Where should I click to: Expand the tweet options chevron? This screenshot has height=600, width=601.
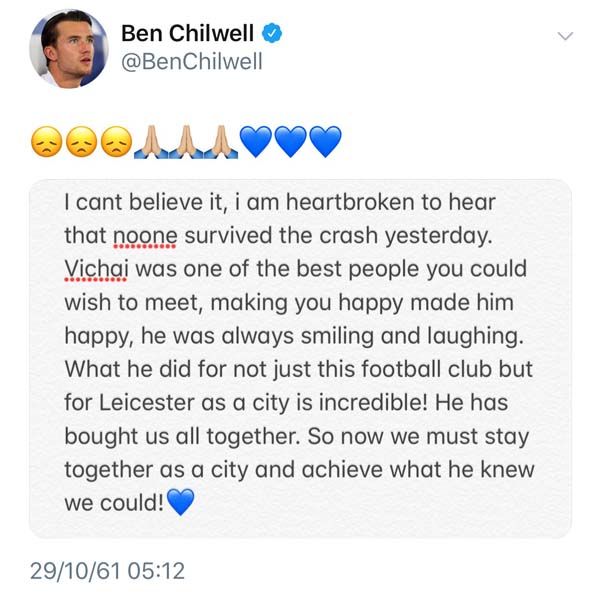pos(565,36)
